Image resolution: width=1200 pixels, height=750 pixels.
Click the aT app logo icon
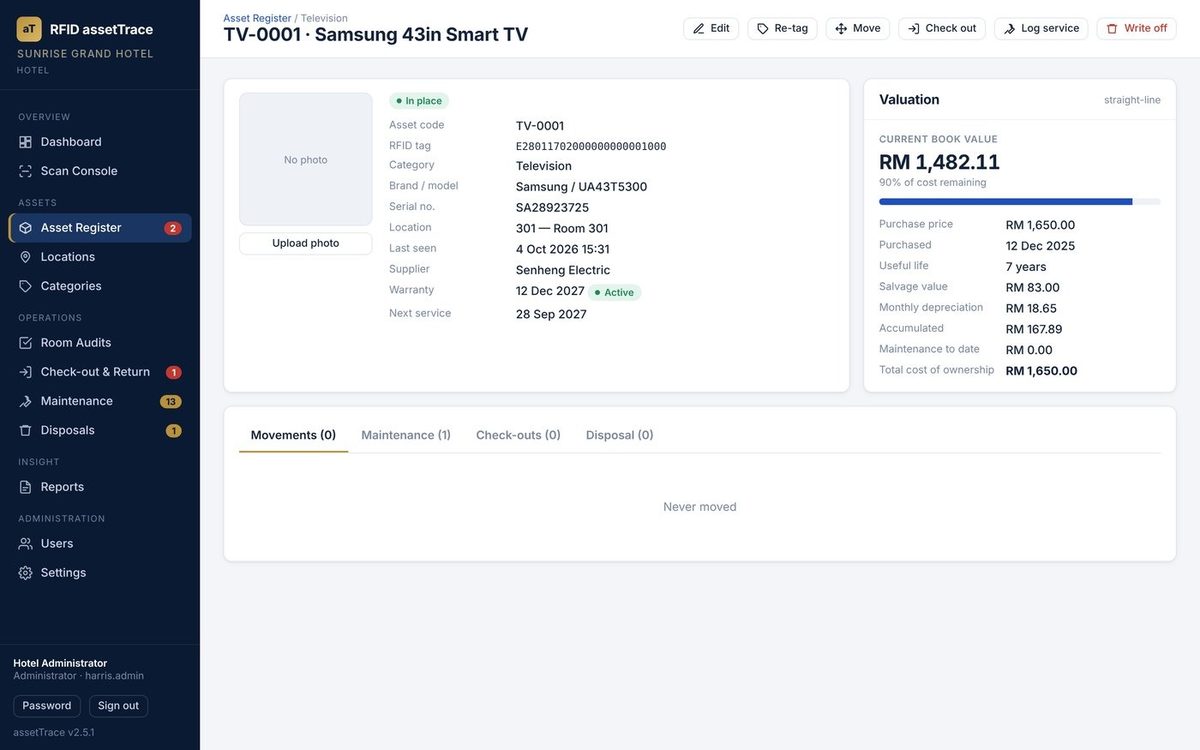[29, 29]
